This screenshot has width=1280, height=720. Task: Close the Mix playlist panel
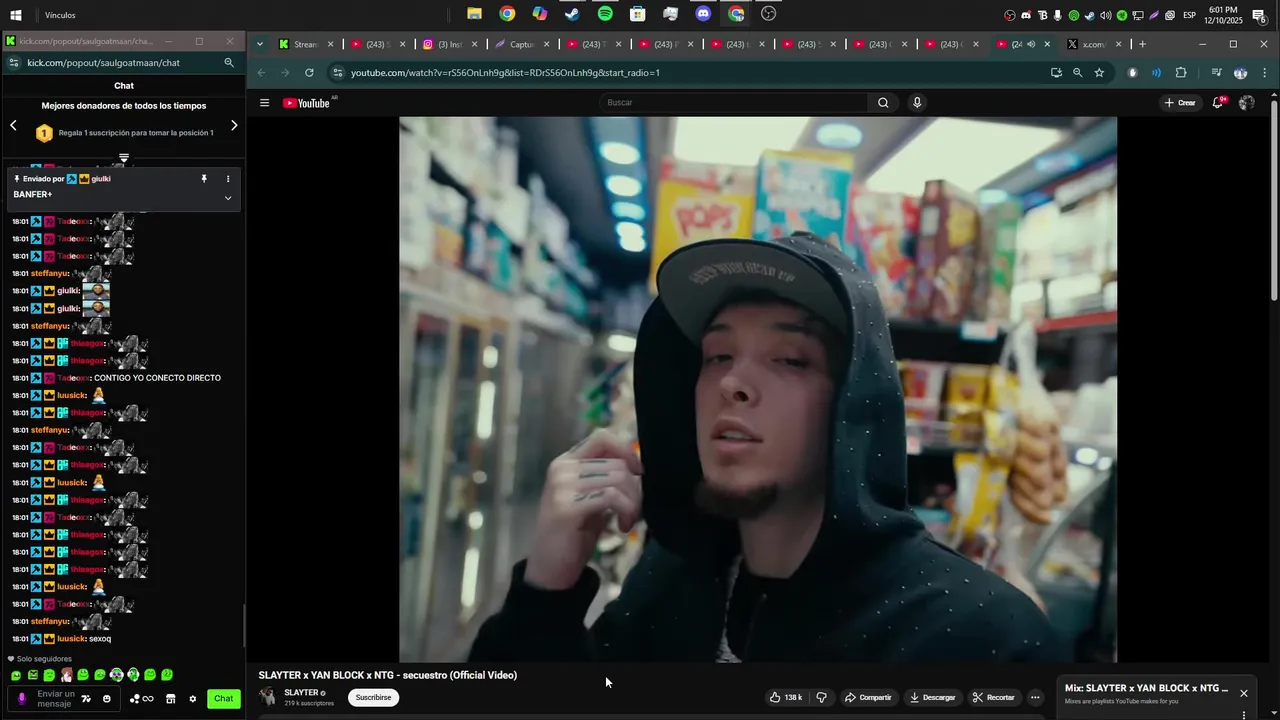click(1244, 693)
